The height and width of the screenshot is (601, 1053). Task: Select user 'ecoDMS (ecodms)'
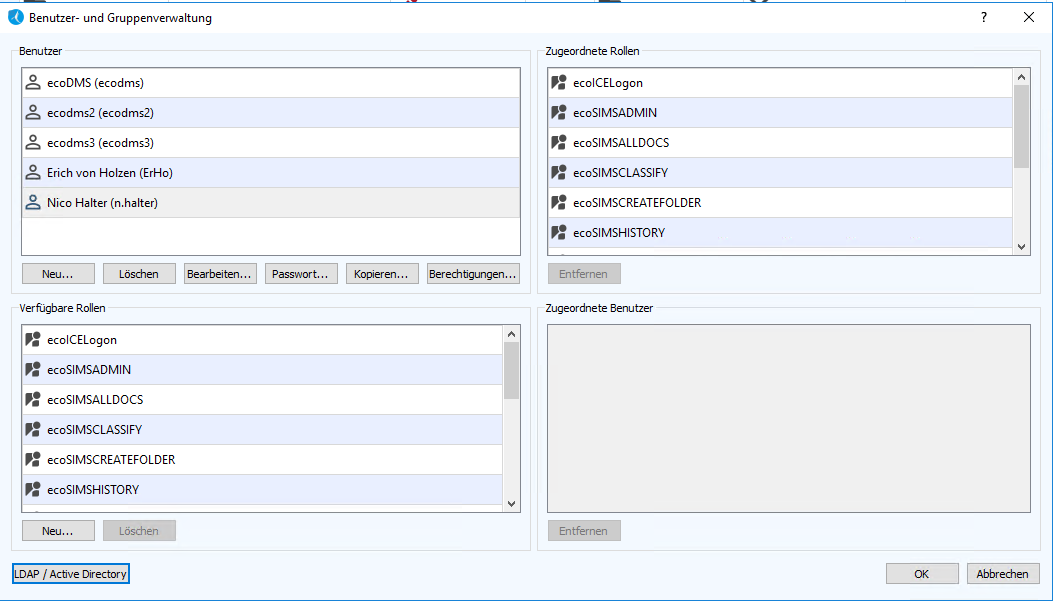271,83
